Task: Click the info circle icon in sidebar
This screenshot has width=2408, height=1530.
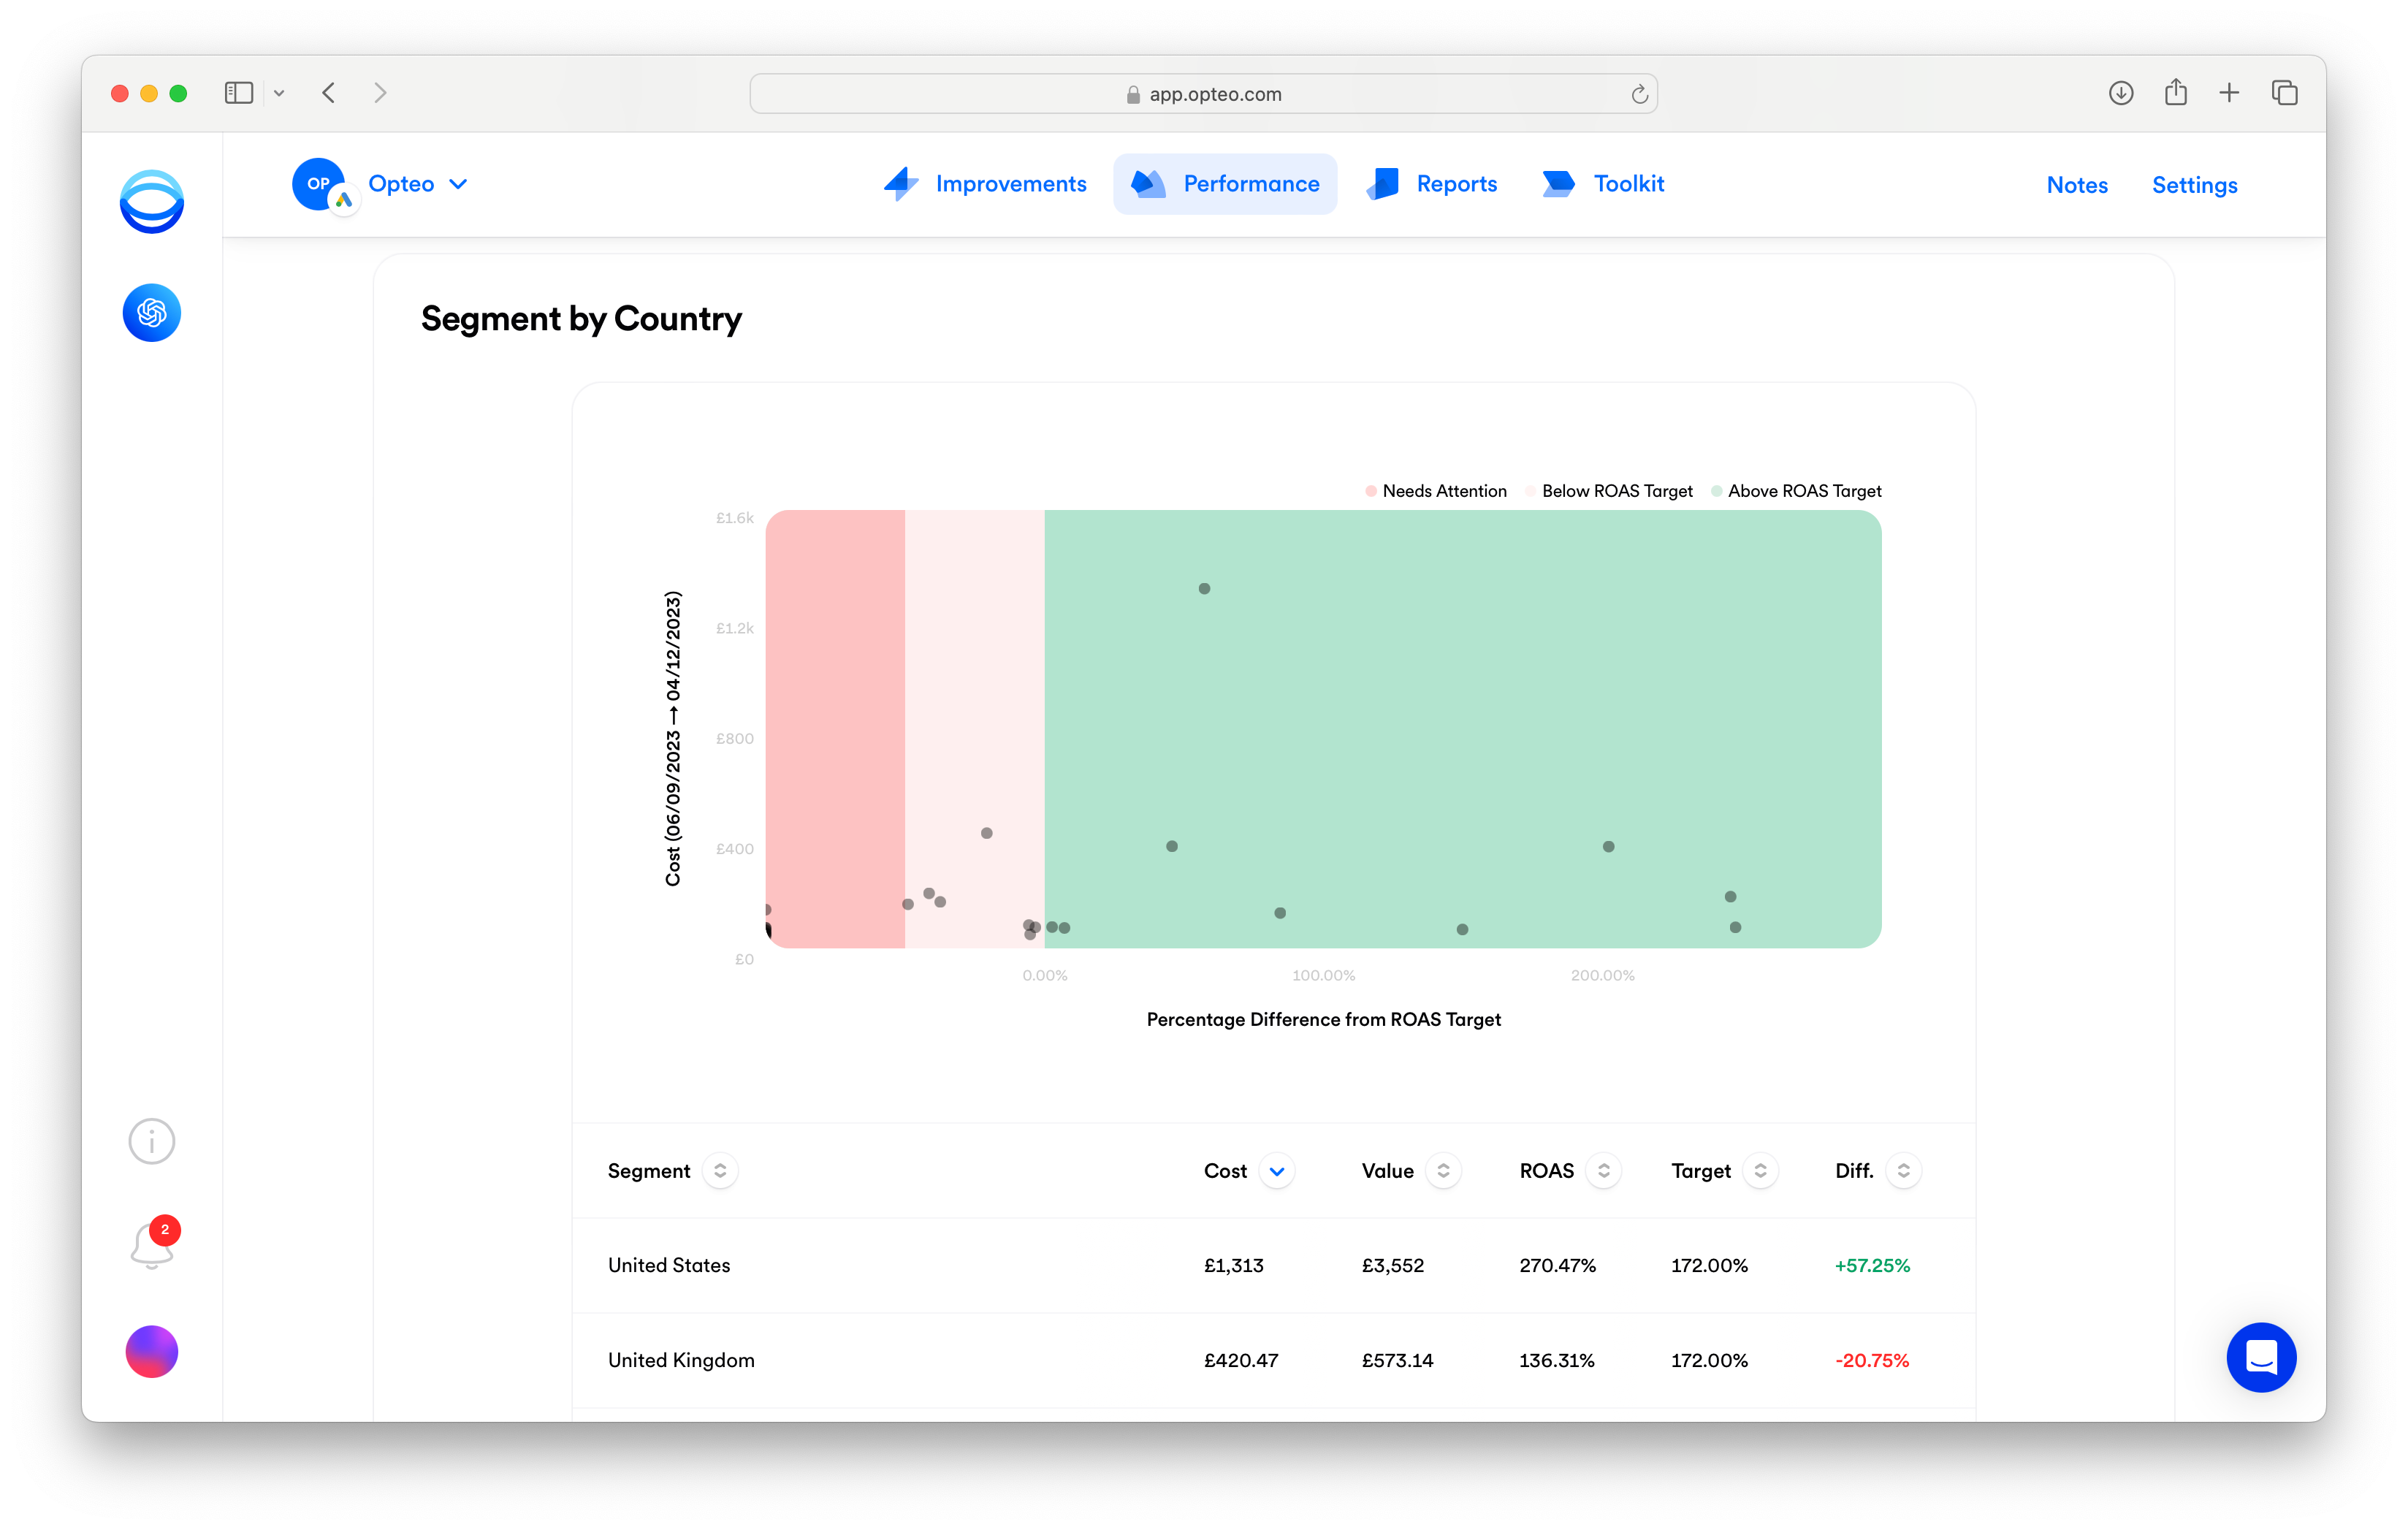Action: pyautogui.click(x=152, y=1141)
